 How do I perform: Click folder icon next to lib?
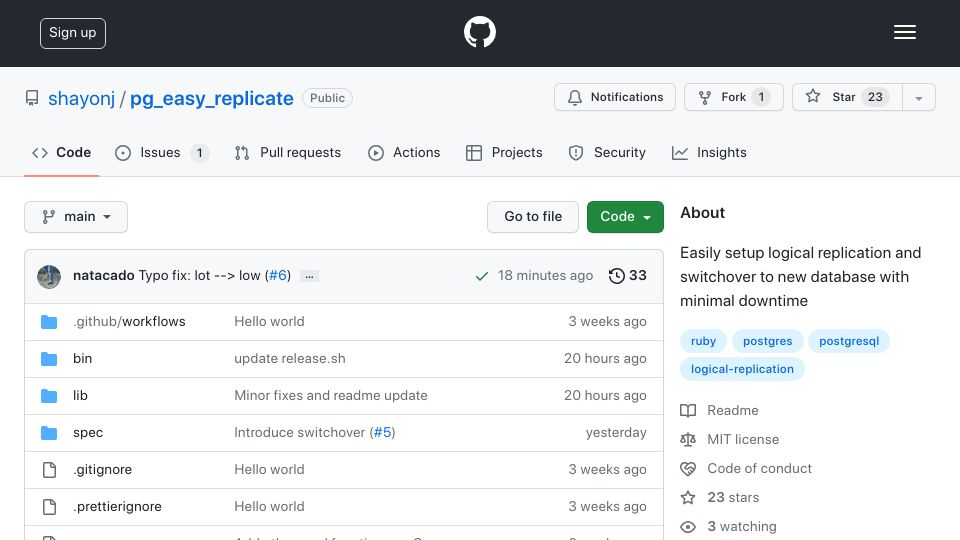tap(49, 396)
